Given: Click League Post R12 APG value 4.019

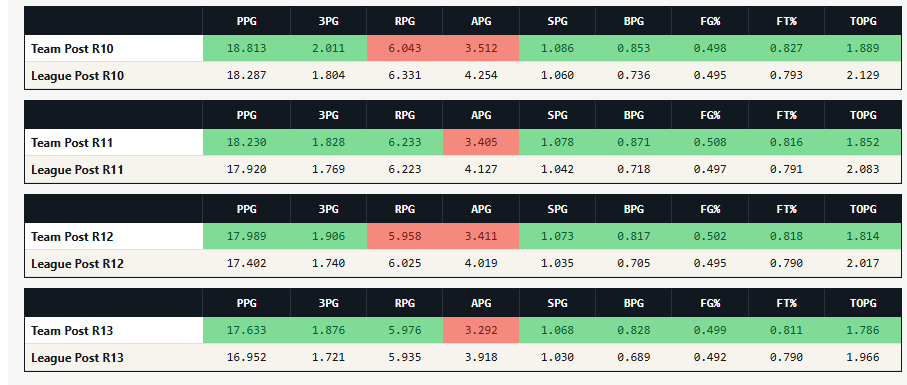Looking at the screenshot, I should pos(481,264).
